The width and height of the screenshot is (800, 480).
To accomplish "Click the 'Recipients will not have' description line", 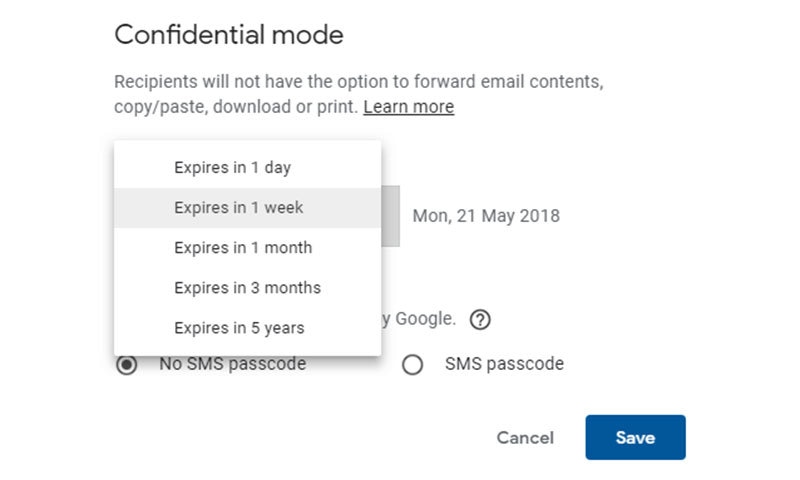I will coord(359,82).
